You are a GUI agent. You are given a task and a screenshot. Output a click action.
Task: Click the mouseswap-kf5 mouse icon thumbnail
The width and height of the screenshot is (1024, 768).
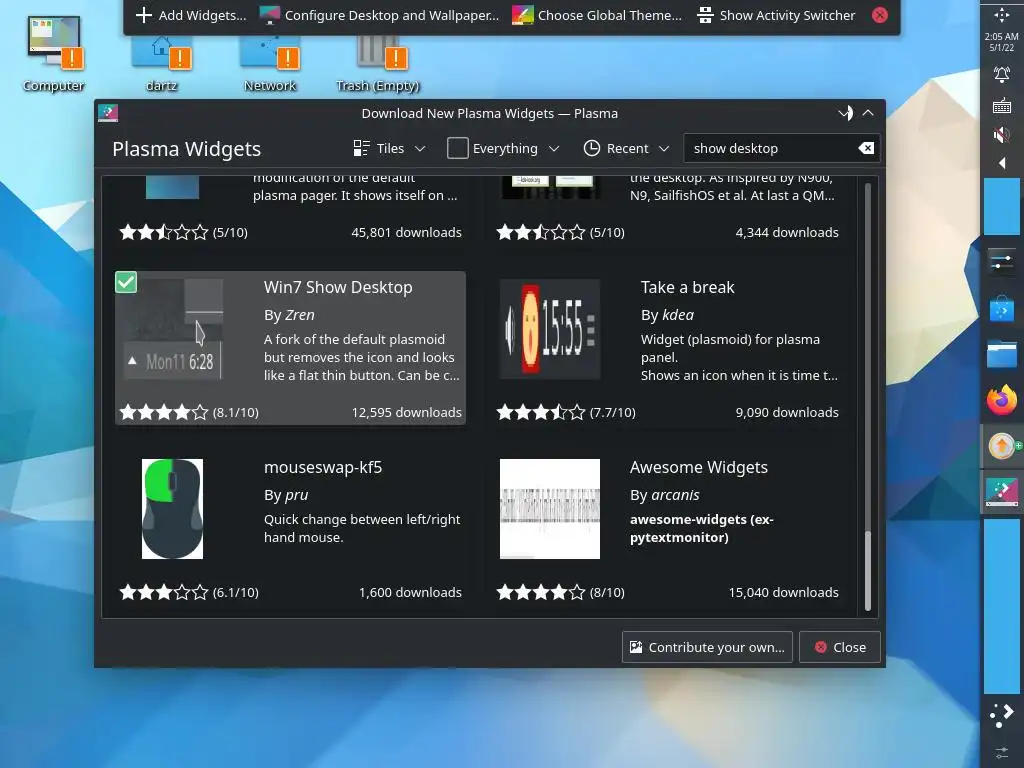coord(172,509)
